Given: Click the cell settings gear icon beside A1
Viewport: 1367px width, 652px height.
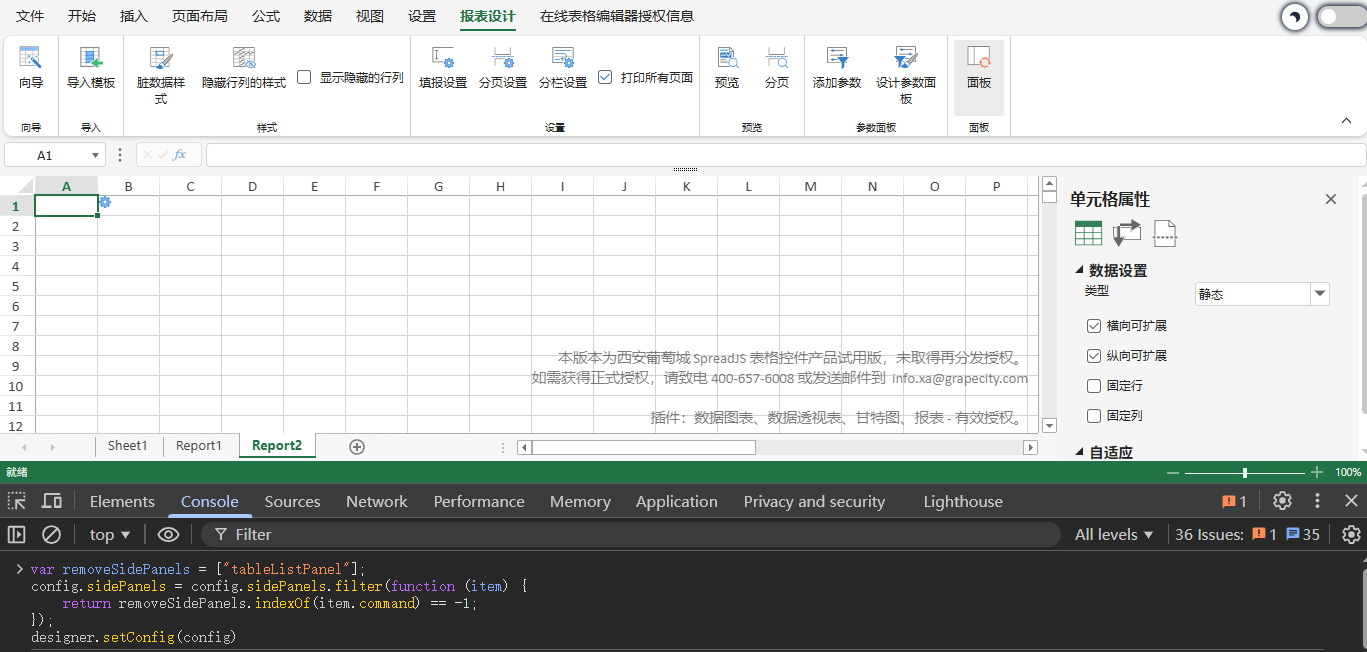Looking at the screenshot, I should click(105, 202).
